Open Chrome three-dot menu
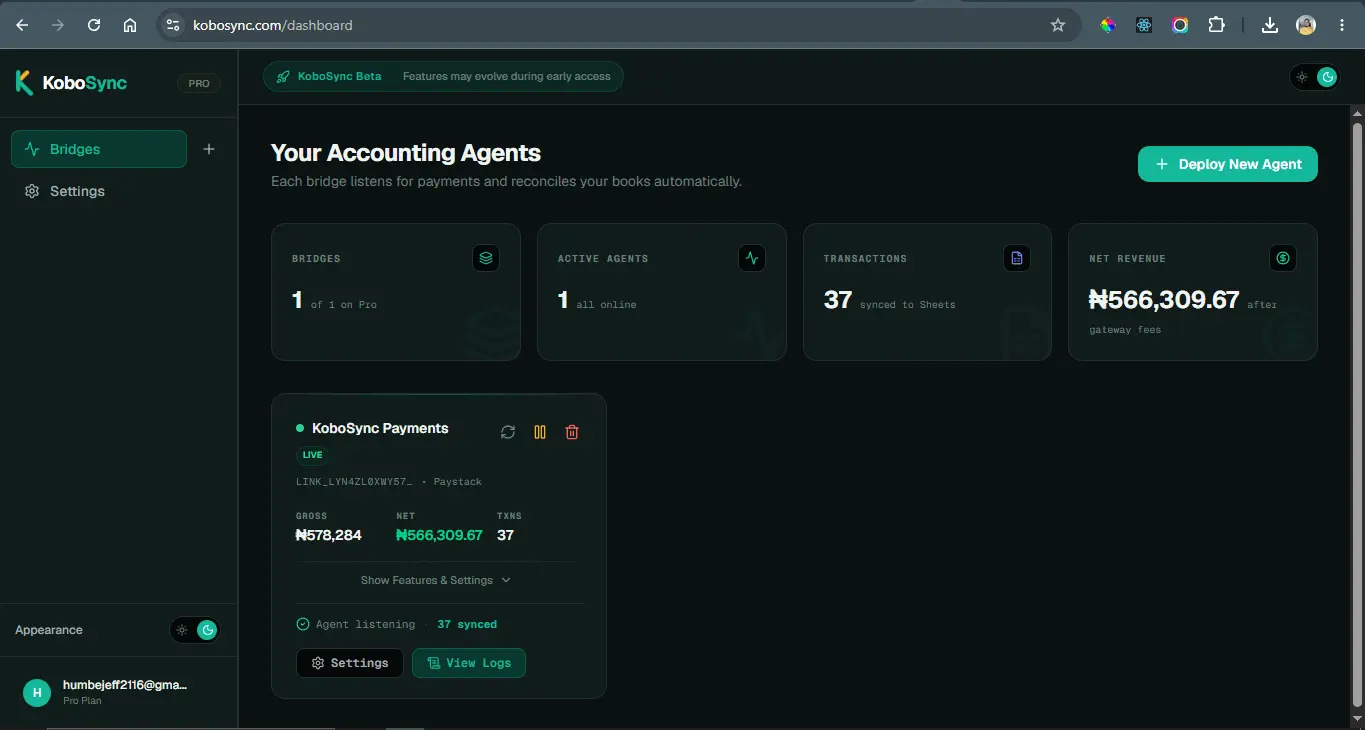The height and width of the screenshot is (730, 1365). tap(1341, 25)
